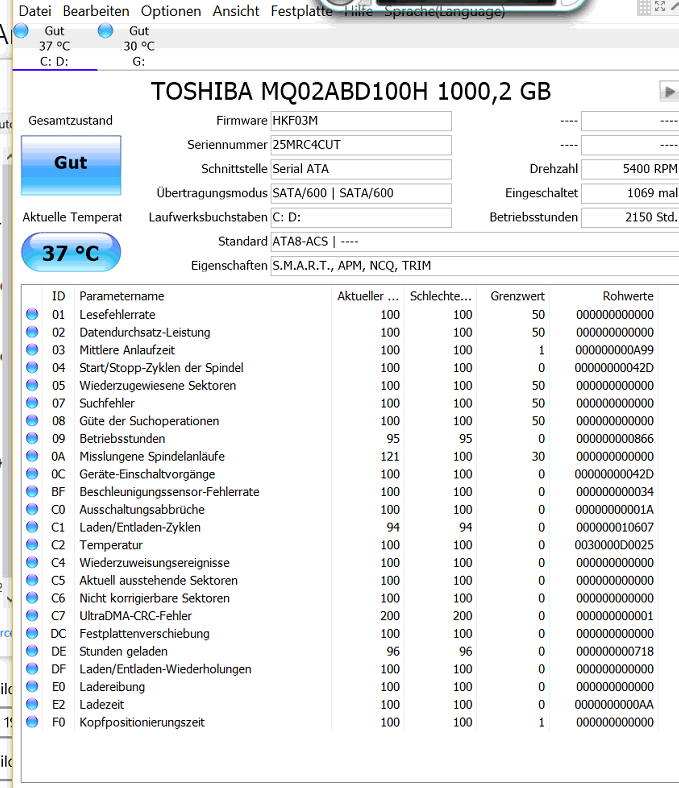Open the Datei menu
Screen dimensions: 679x788
coord(35,11)
